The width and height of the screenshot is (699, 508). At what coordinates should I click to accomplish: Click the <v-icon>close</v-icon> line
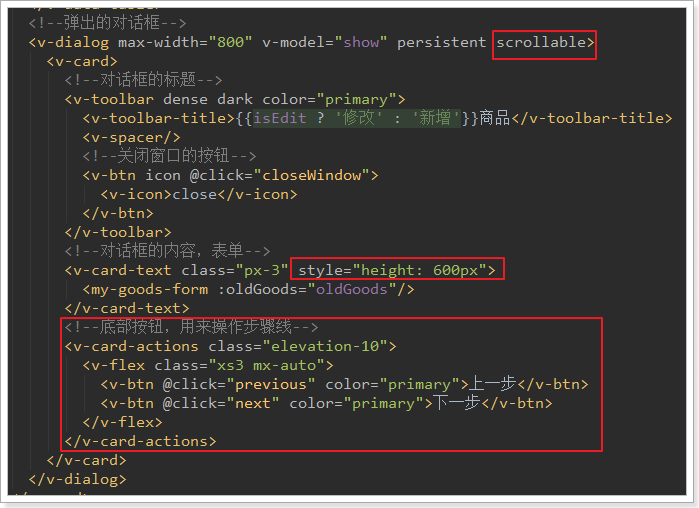(199, 194)
